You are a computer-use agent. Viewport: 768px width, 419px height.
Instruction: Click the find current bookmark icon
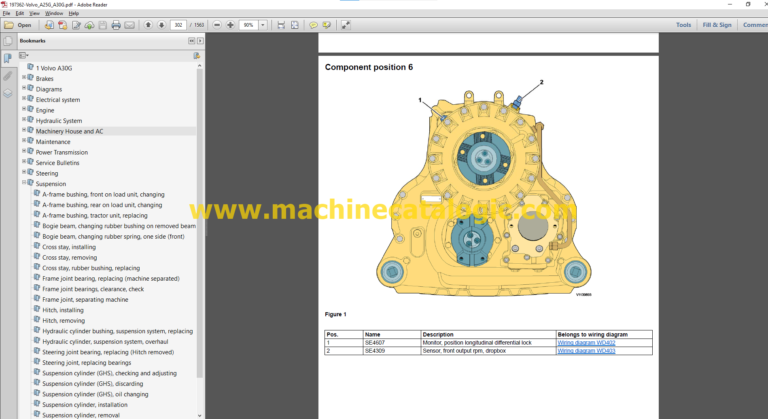coord(196,55)
